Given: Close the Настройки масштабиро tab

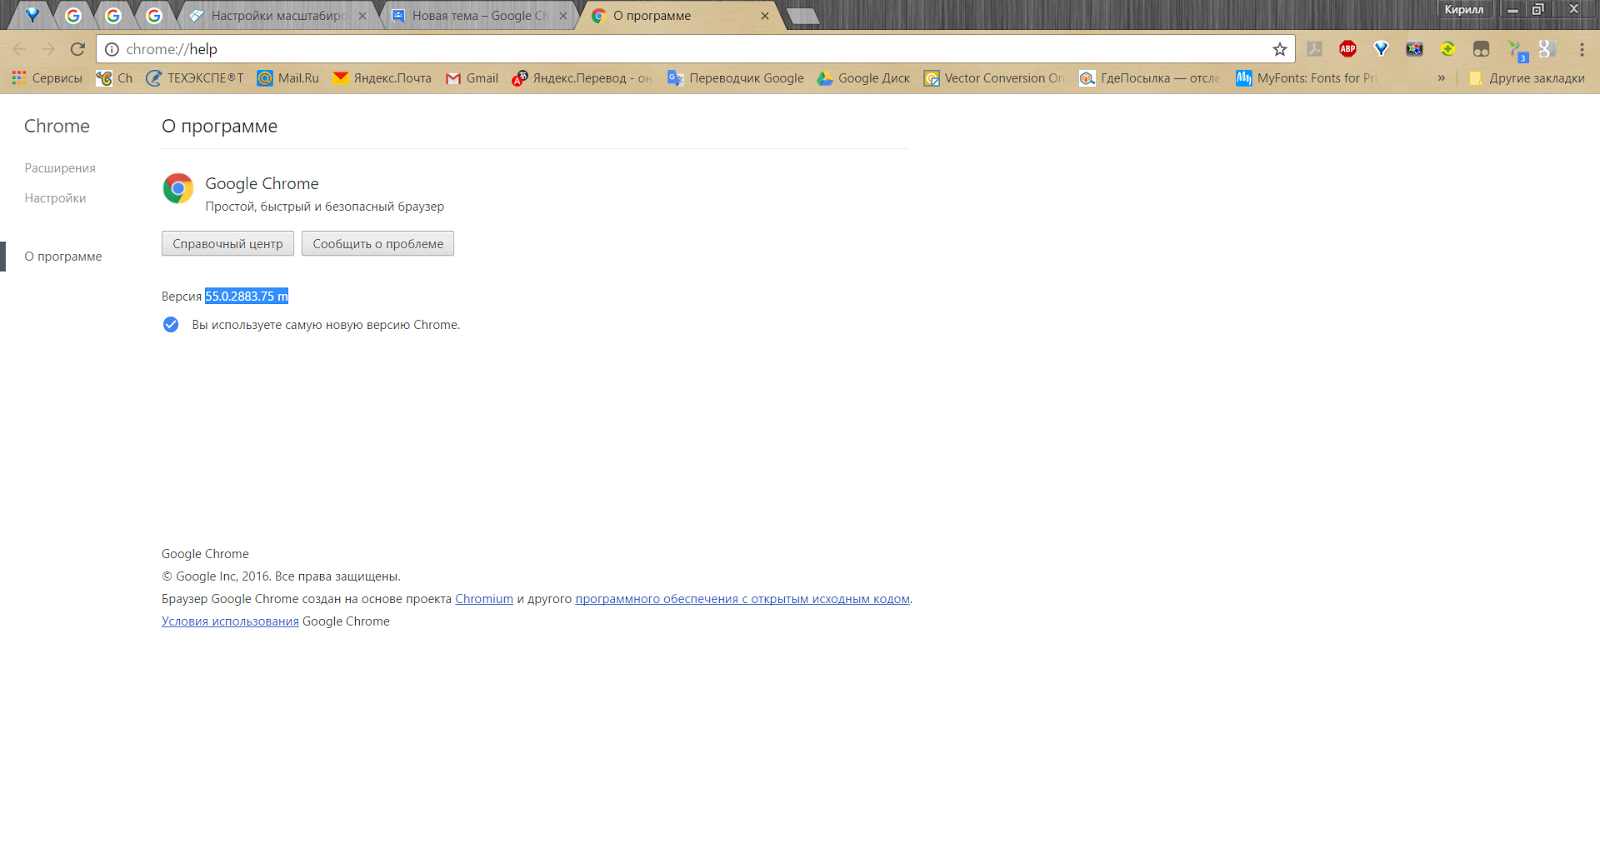Looking at the screenshot, I should point(362,16).
